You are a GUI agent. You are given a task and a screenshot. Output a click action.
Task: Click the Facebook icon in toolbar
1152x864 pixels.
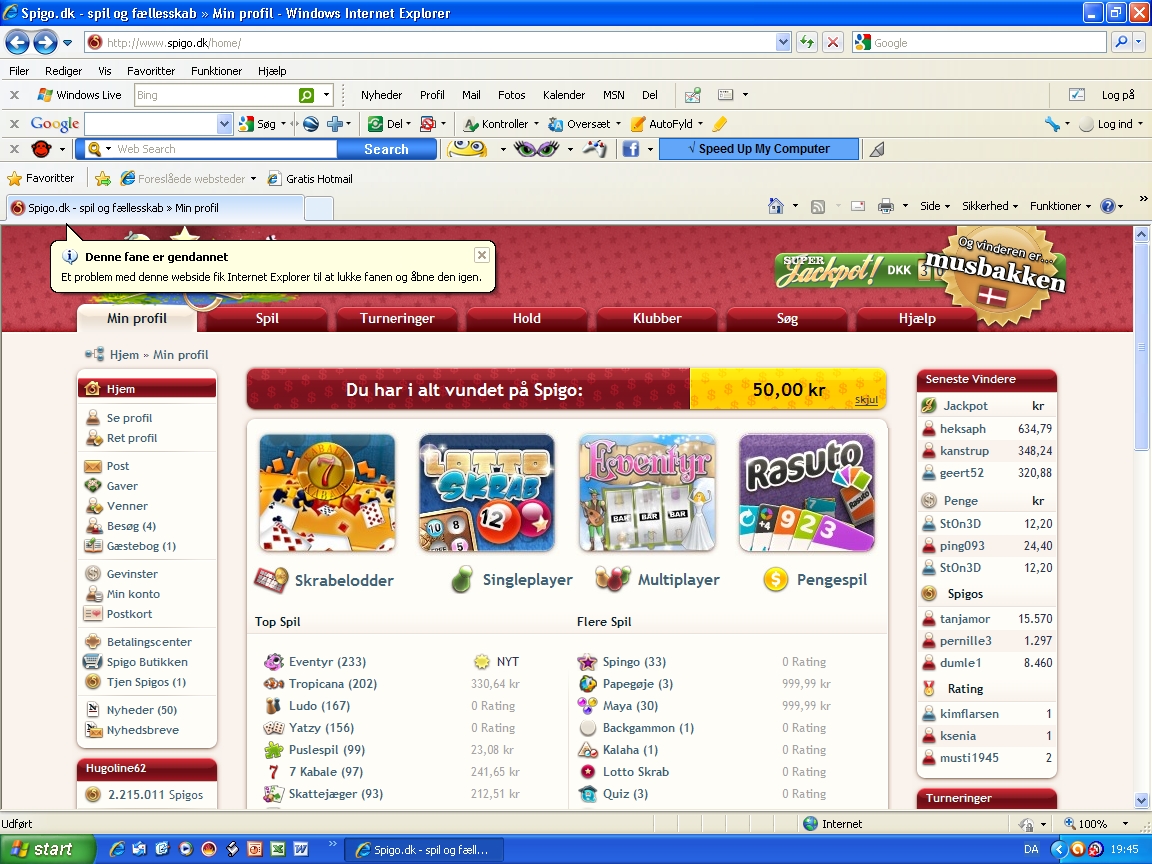click(x=631, y=149)
